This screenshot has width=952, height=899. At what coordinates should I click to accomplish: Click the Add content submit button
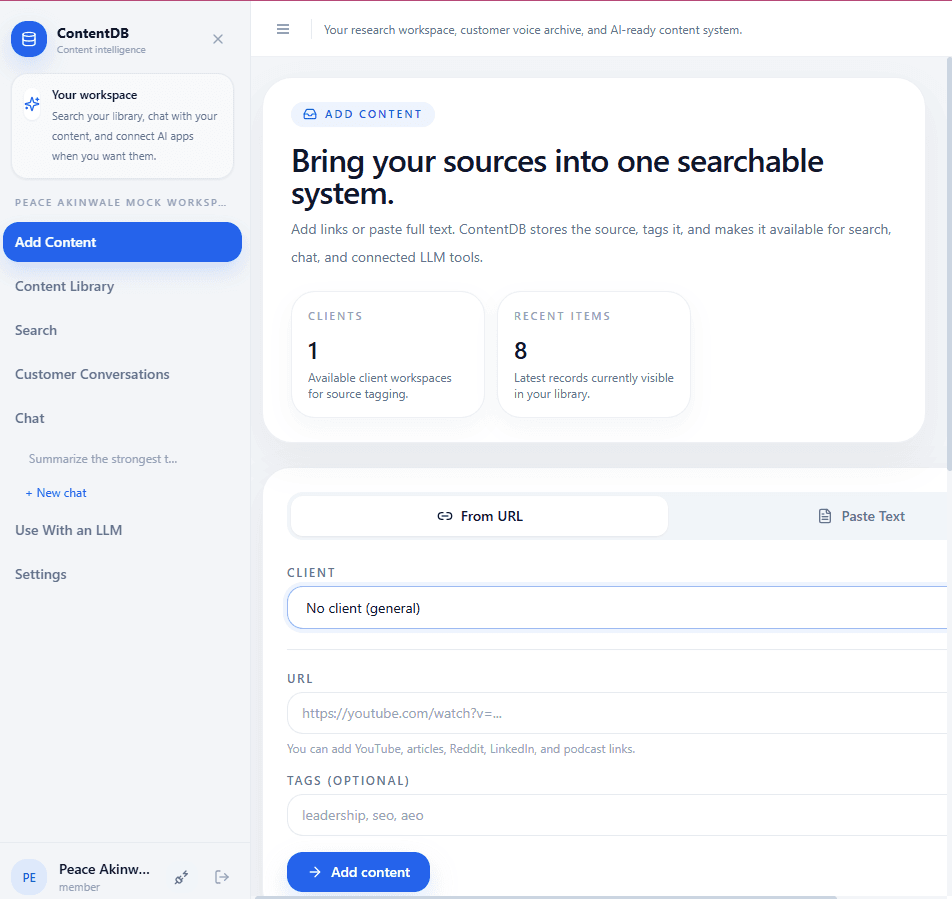pos(358,872)
